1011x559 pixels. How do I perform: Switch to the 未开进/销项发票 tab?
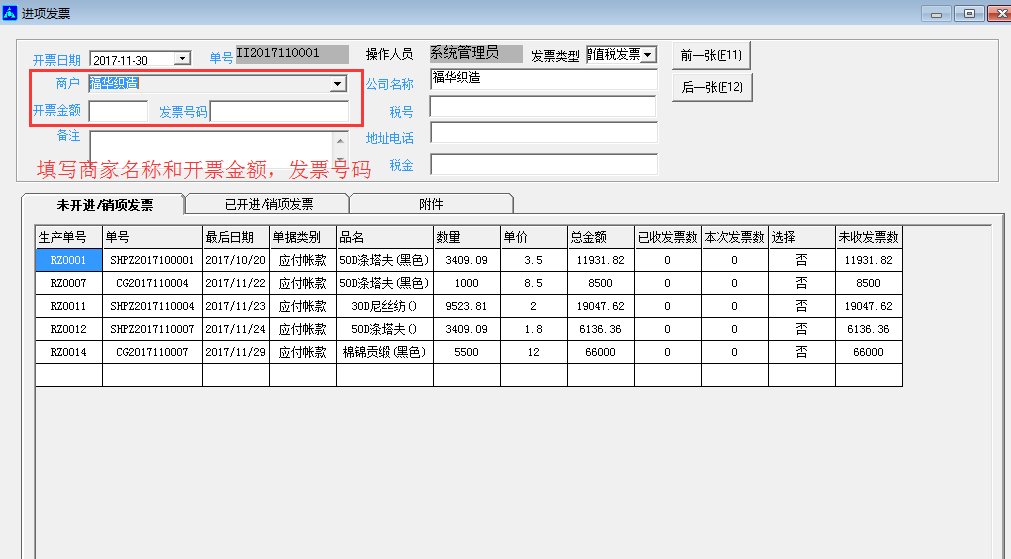[x=104, y=205]
